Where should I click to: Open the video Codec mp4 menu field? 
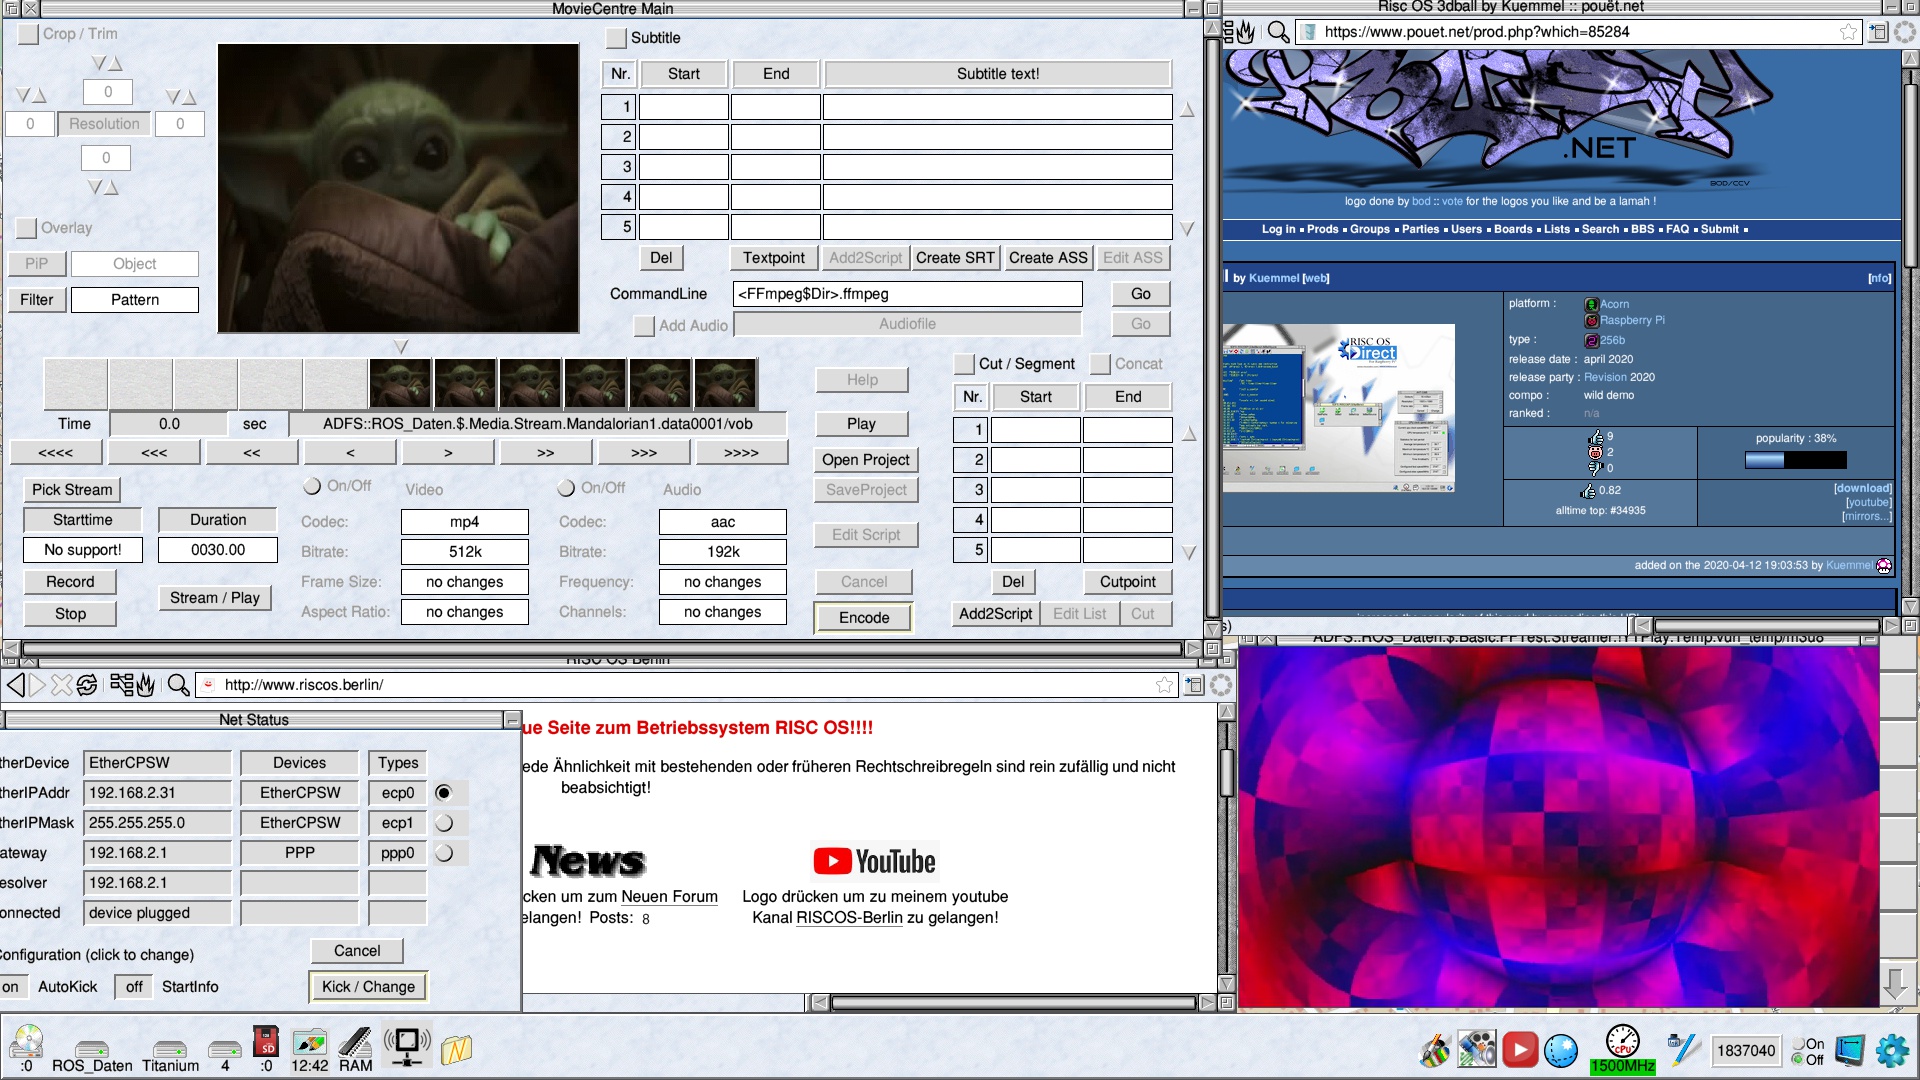click(x=464, y=522)
